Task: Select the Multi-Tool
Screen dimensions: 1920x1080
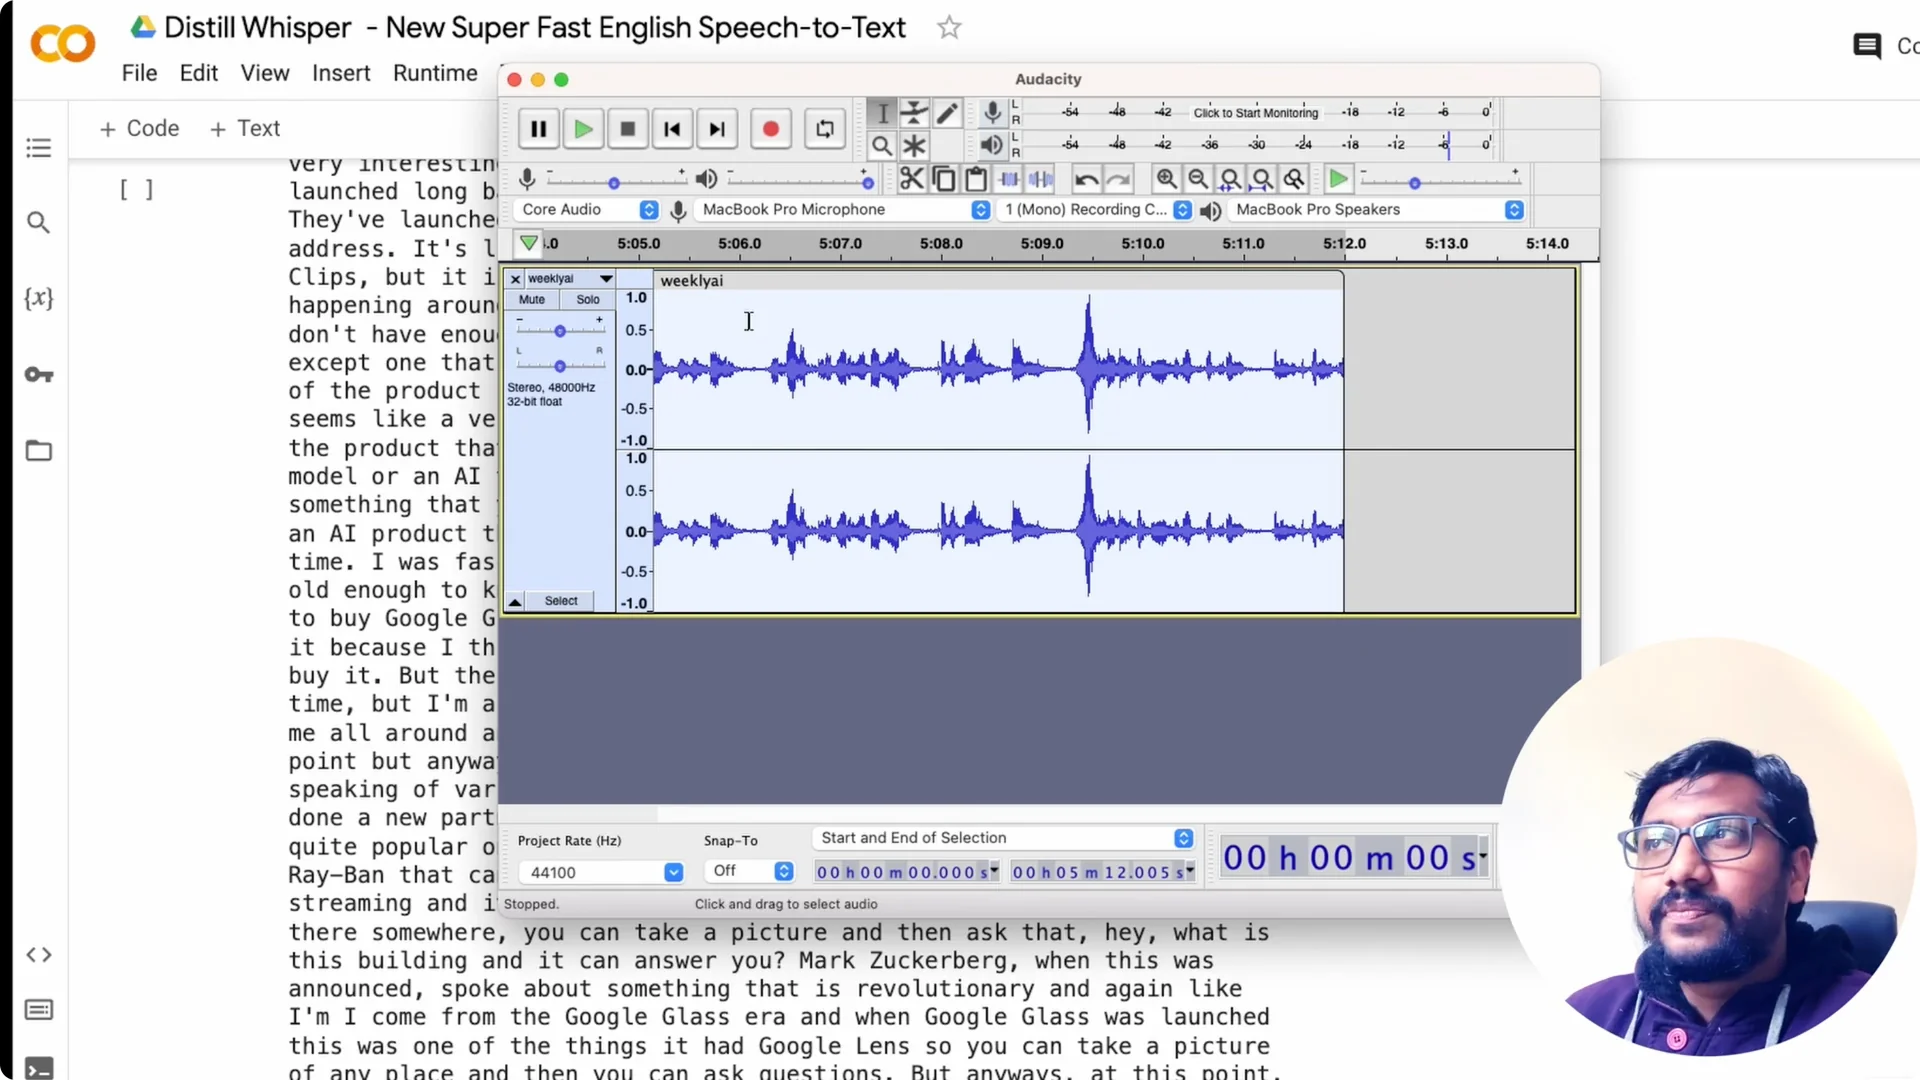Action: click(915, 146)
